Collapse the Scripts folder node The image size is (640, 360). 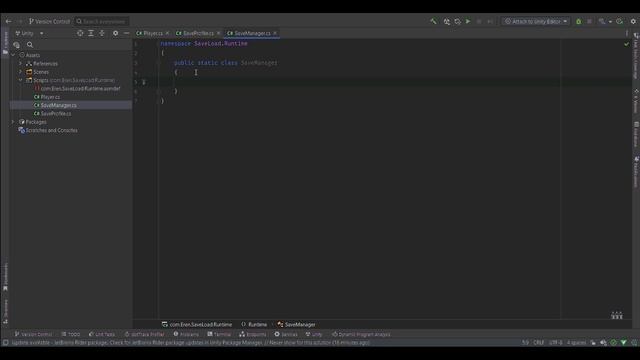(21, 80)
